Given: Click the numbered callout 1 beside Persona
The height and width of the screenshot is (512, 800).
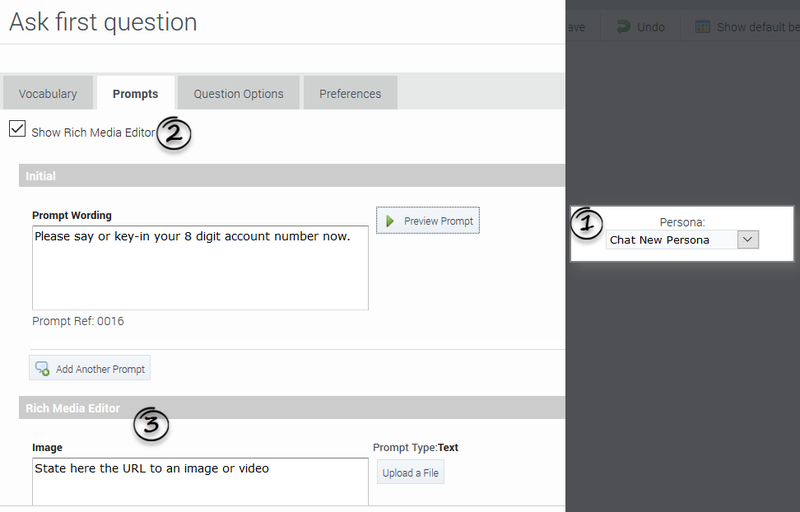Looking at the screenshot, I should click(588, 223).
